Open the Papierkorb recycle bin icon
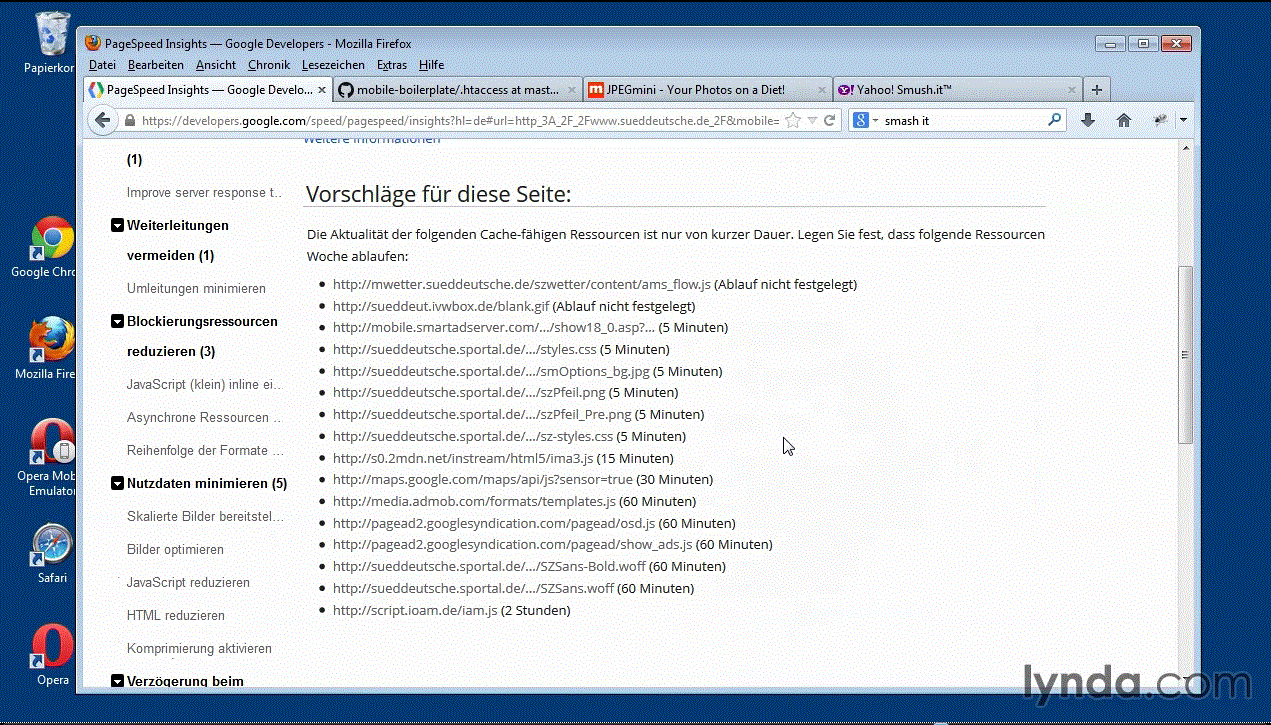 click(x=50, y=42)
